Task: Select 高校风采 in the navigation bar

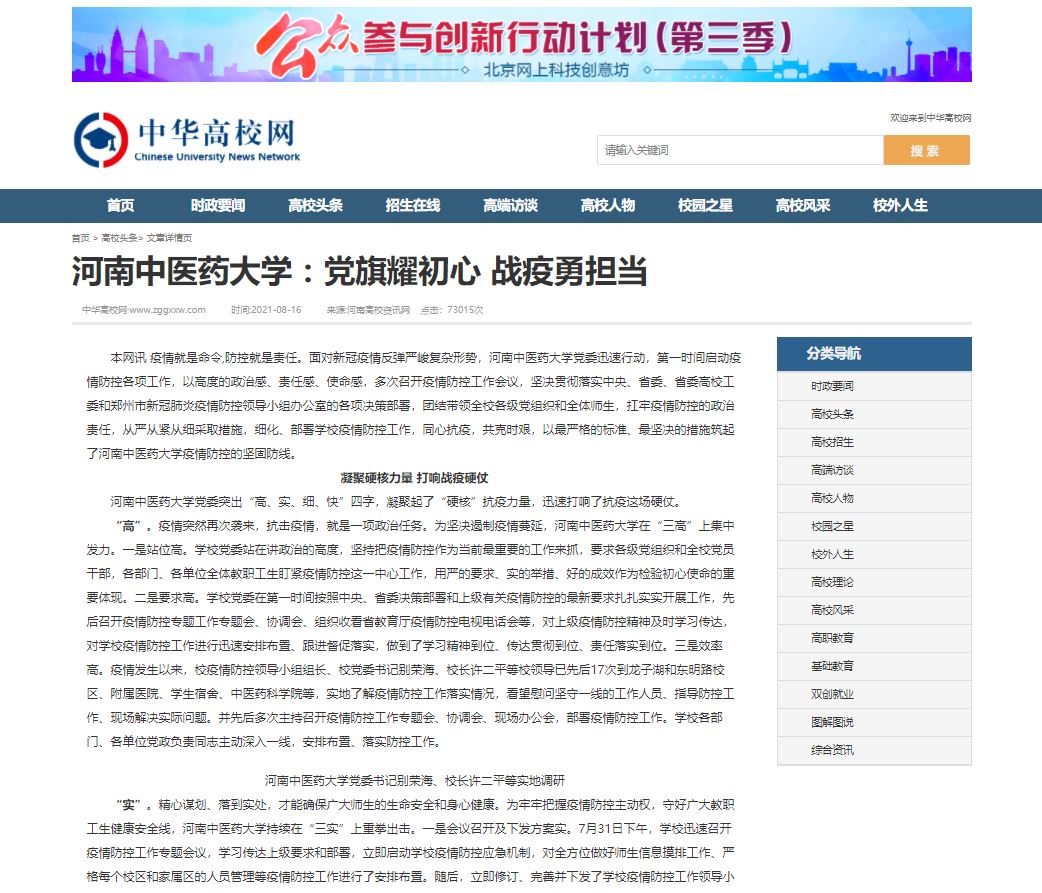Action: [803, 206]
